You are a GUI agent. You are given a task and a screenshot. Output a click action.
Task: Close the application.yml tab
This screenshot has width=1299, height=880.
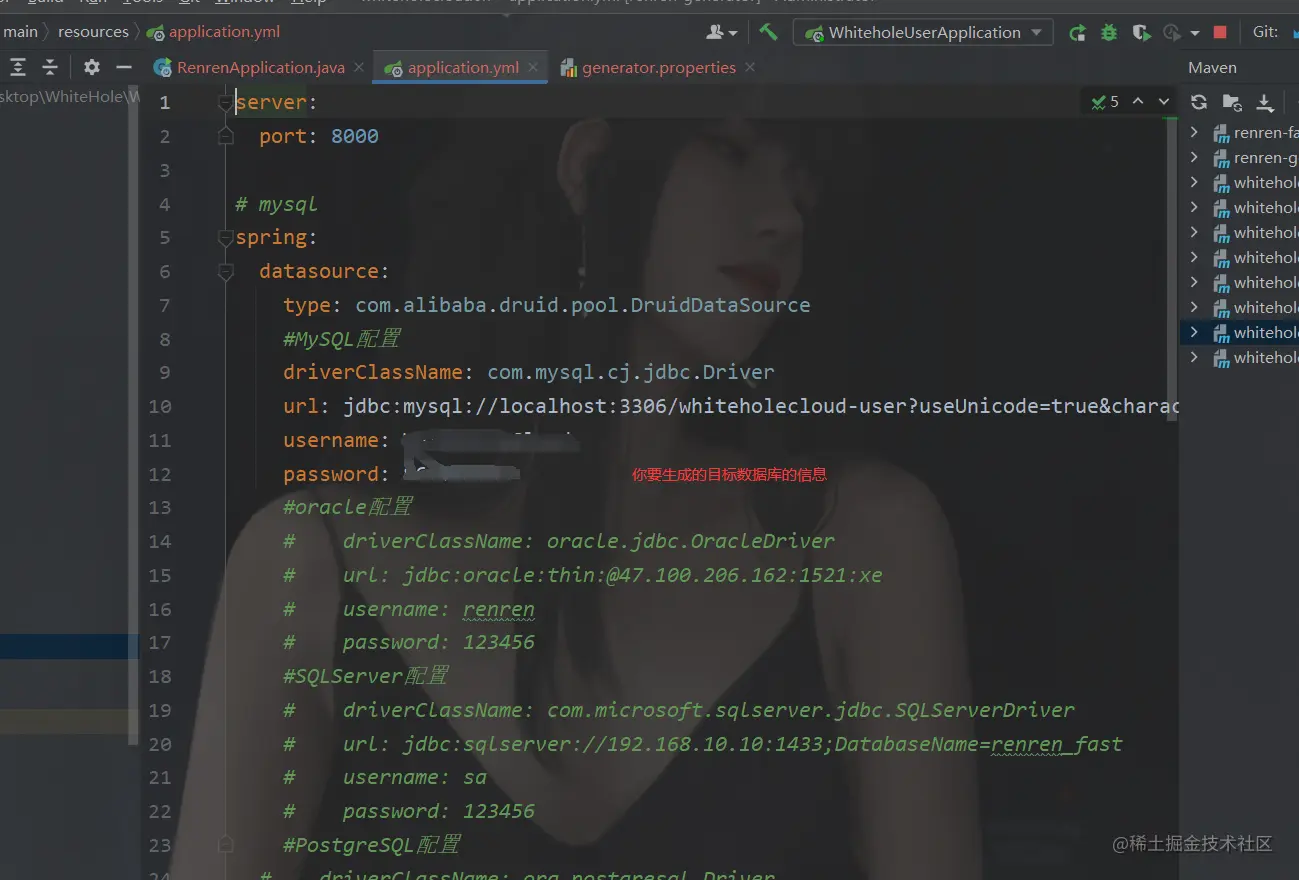pyautogui.click(x=533, y=67)
